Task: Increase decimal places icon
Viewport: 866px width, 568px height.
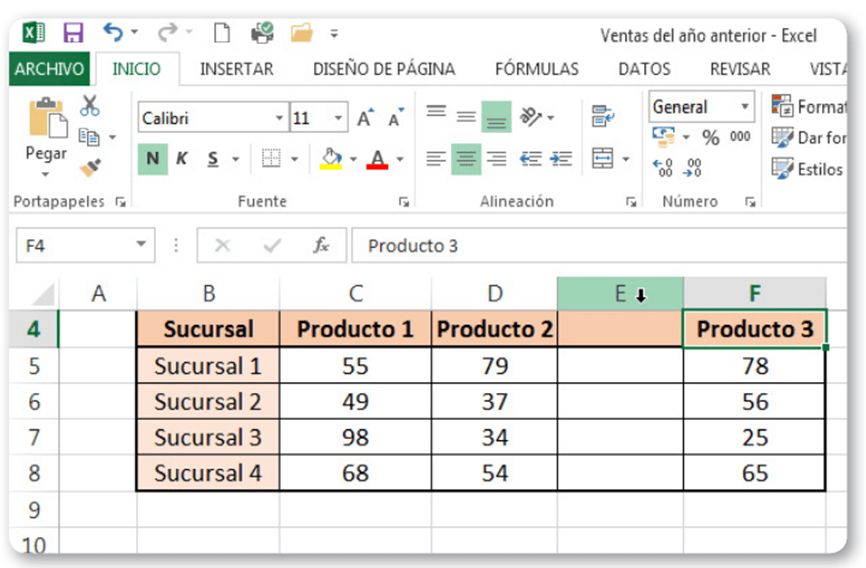Action: coord(662,167)
